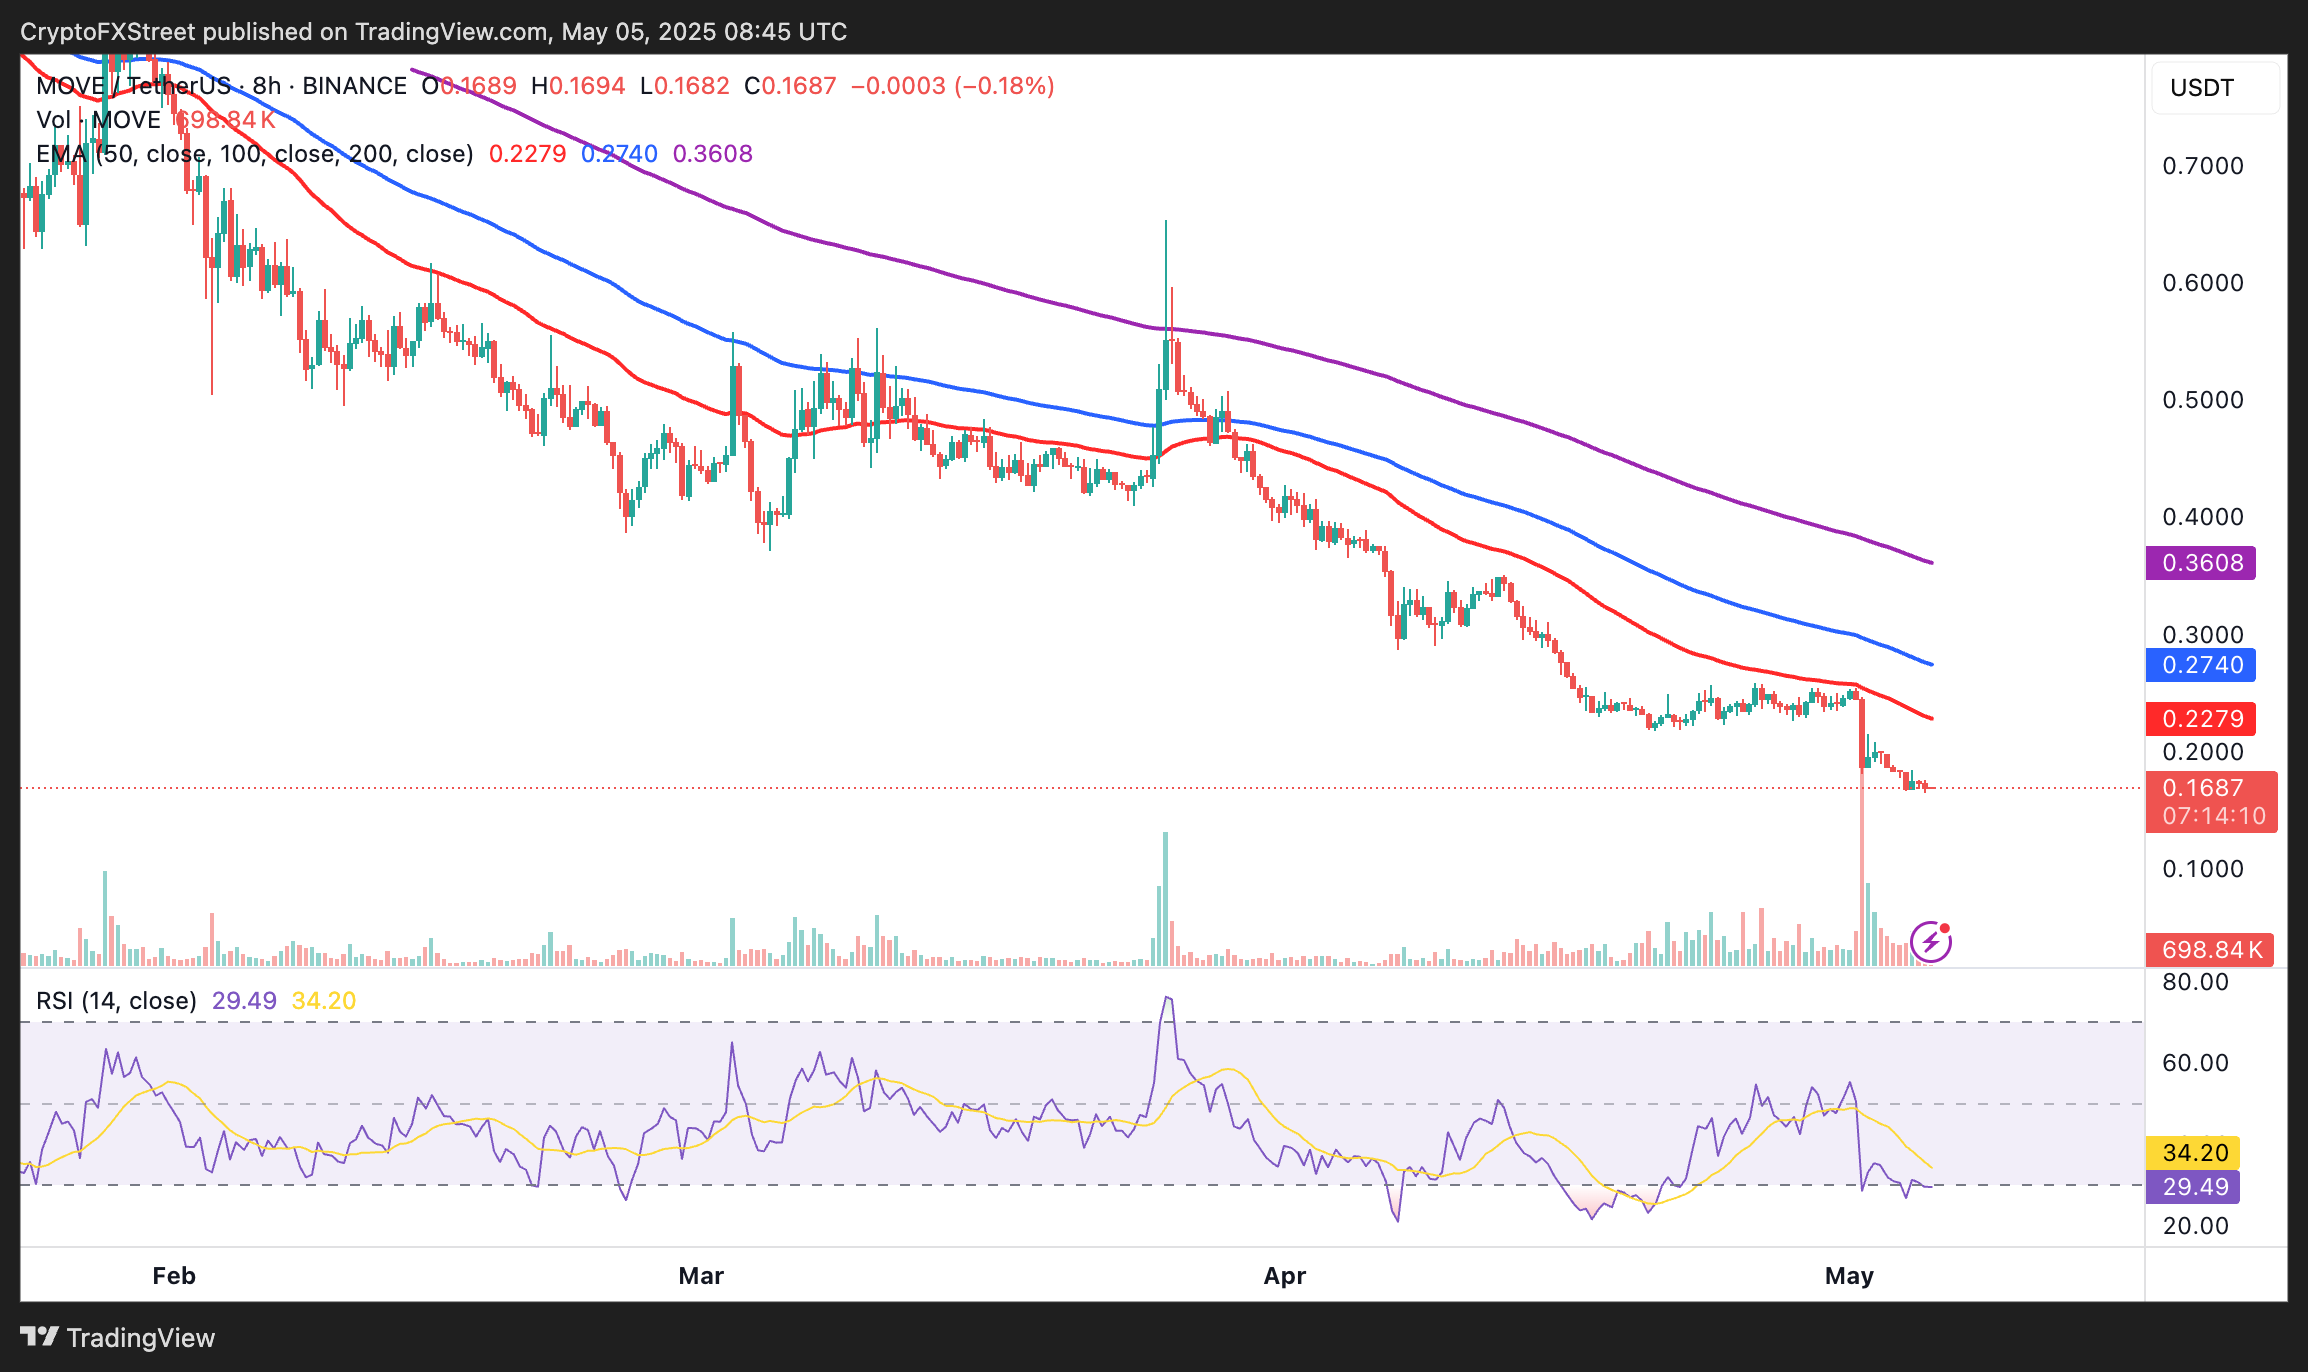Click the CryptoFXStreet published header text
The height and width of the screenshot is (1372, 2308).
[433, 32]
